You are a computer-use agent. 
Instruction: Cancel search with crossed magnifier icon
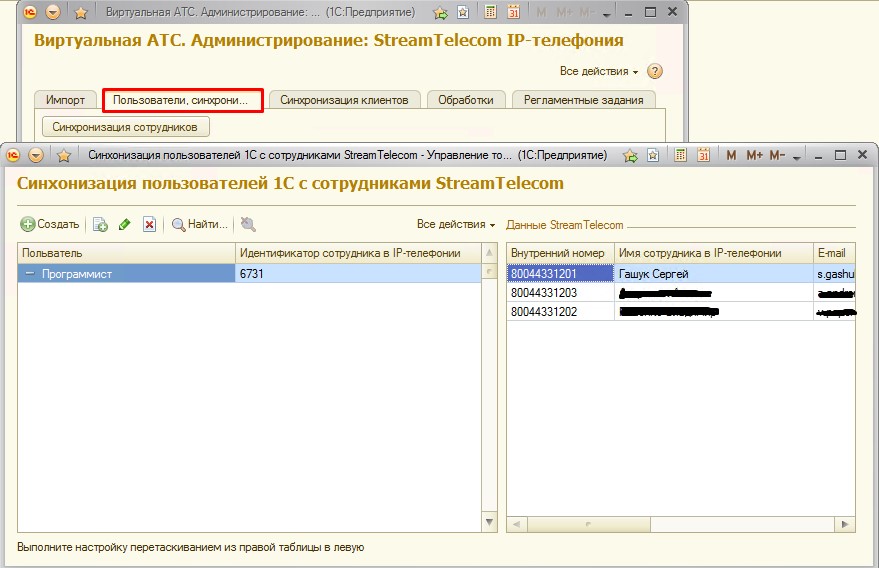248,224
